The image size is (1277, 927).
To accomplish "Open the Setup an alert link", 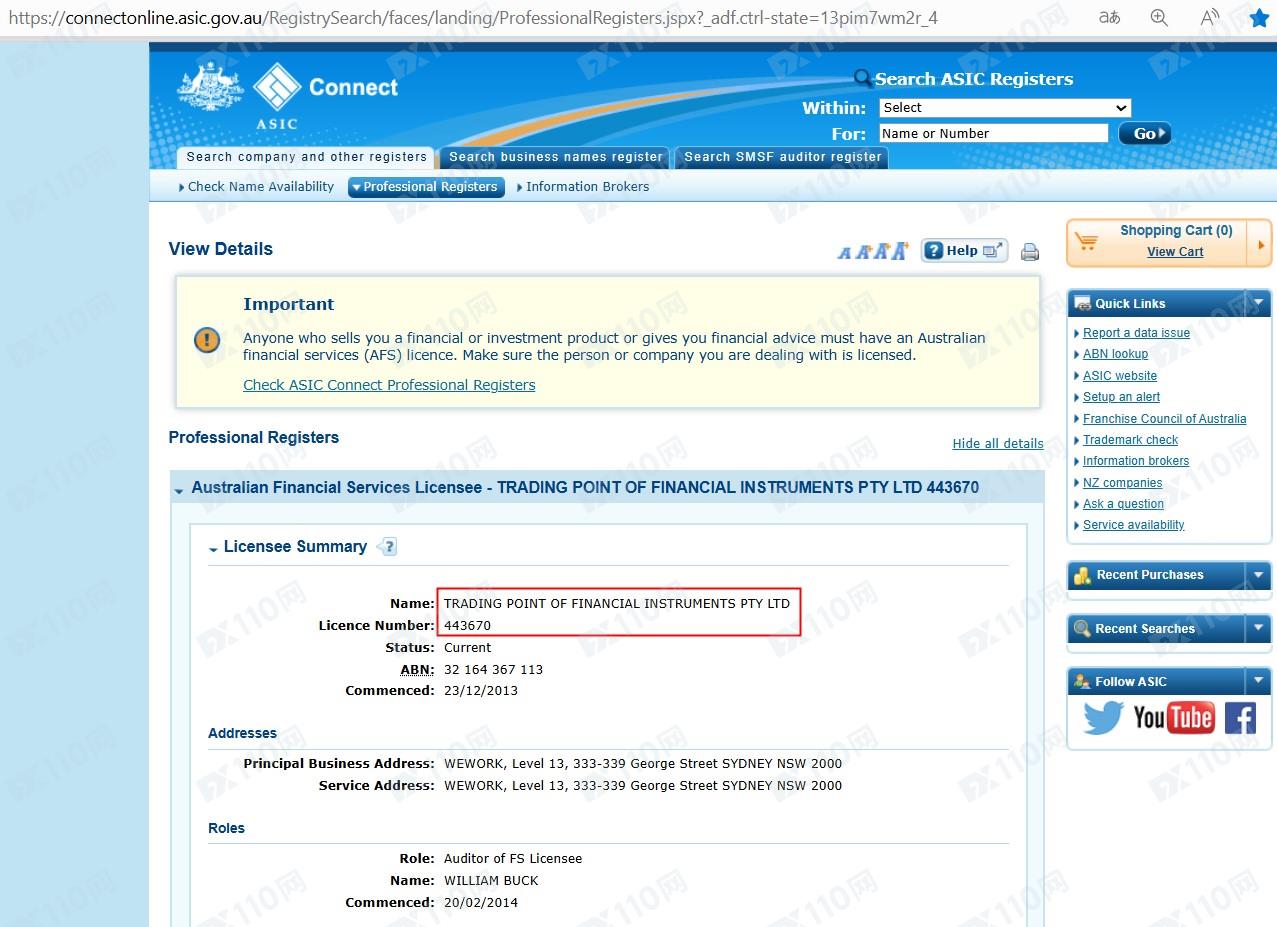I will (1121, 397).
